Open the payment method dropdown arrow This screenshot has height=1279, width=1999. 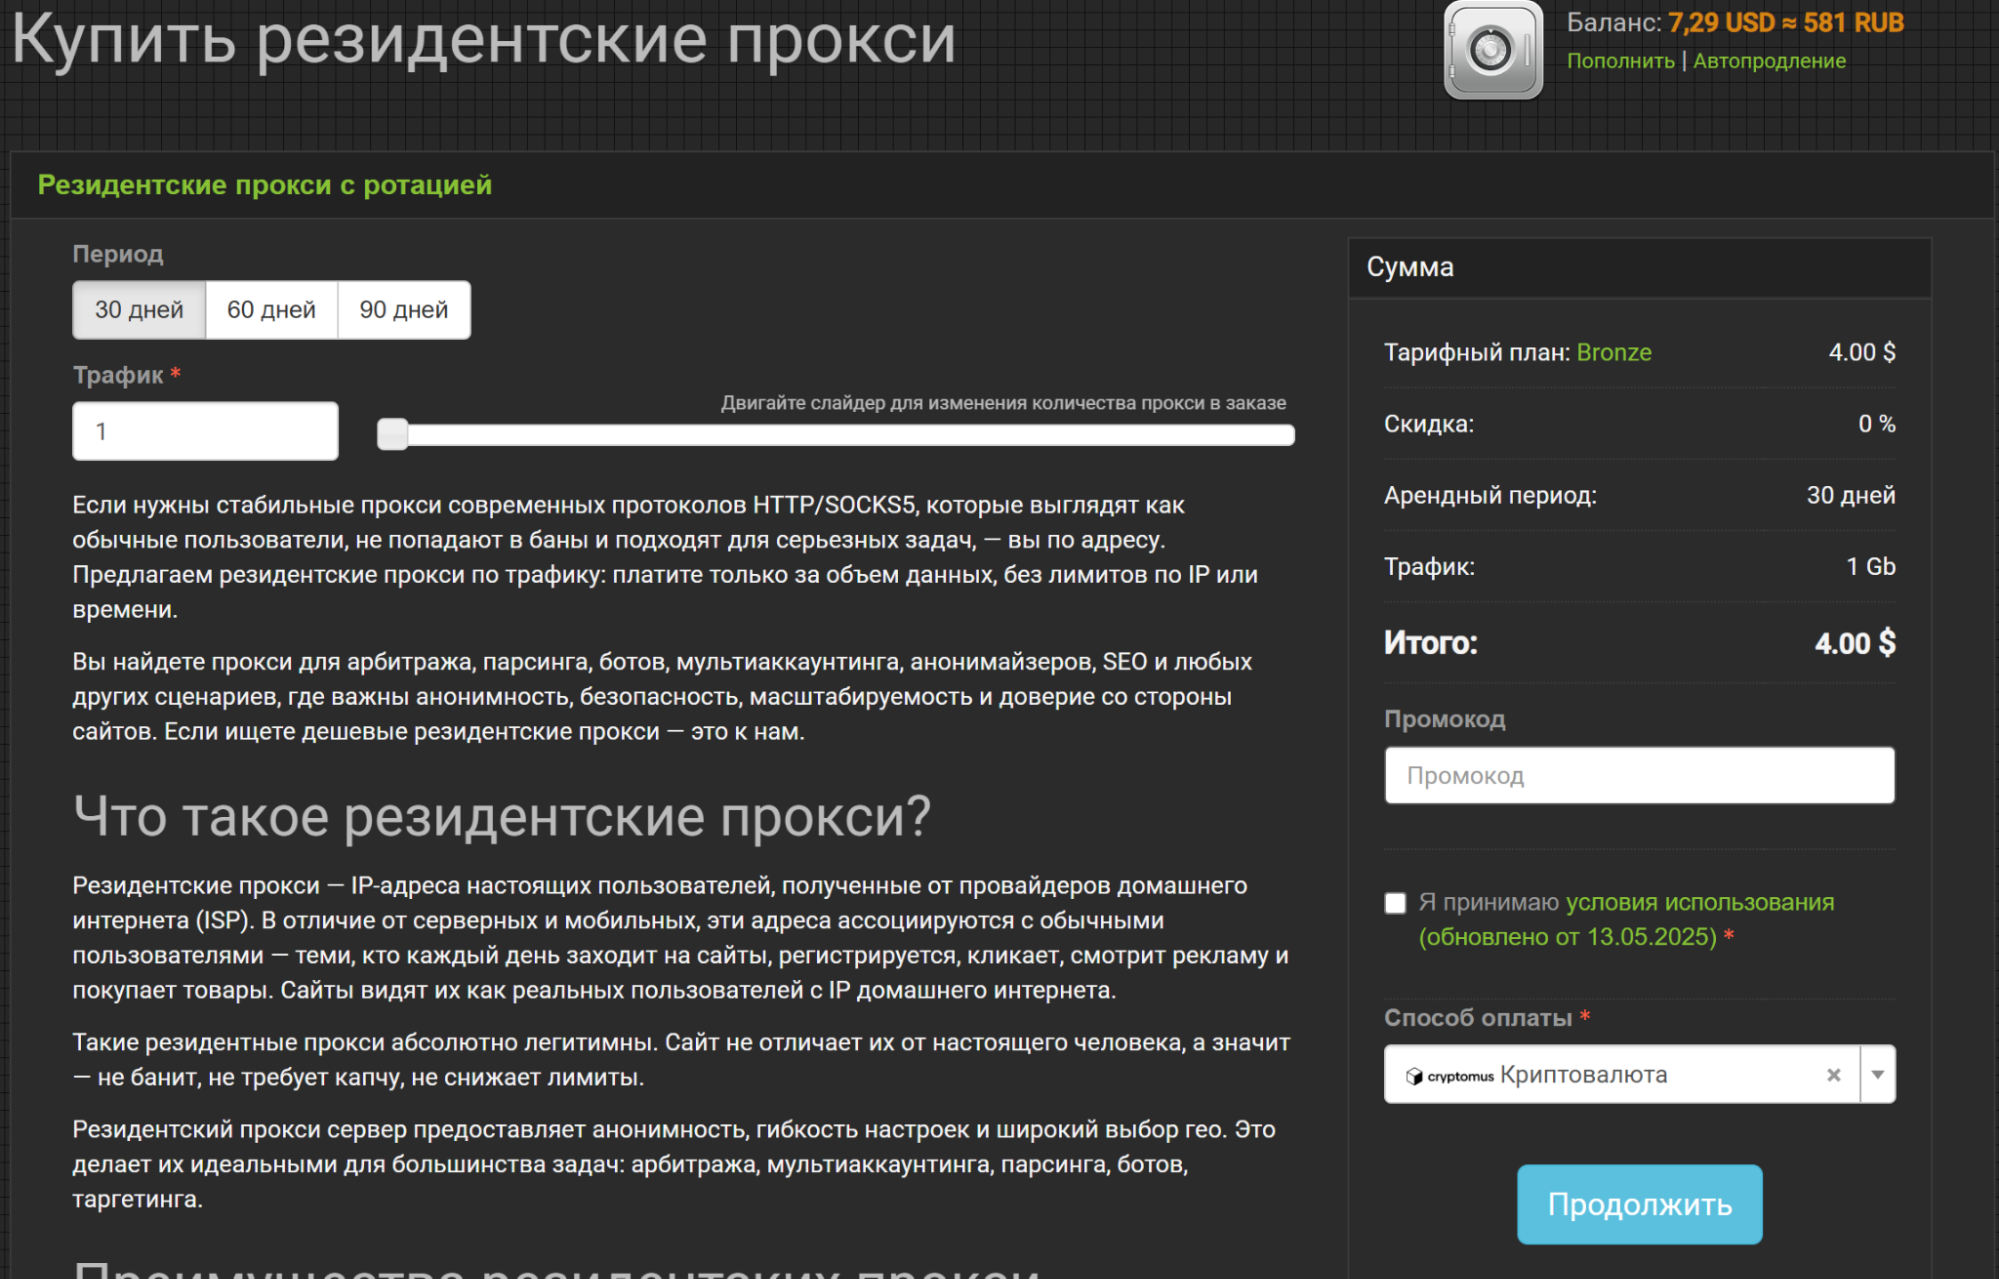pyautogui.click(x=1878, y=1075)
